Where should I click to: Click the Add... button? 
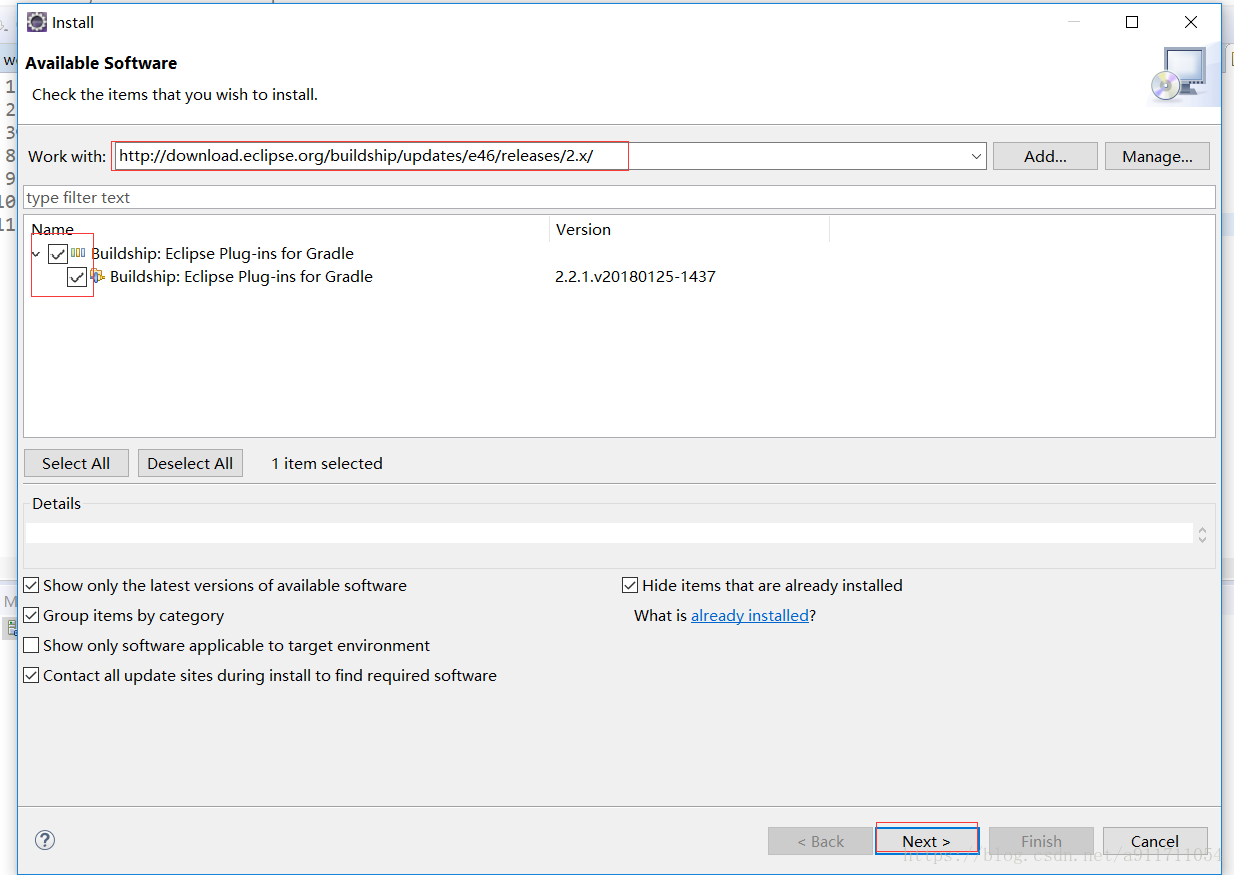(x=1045, y=156)
